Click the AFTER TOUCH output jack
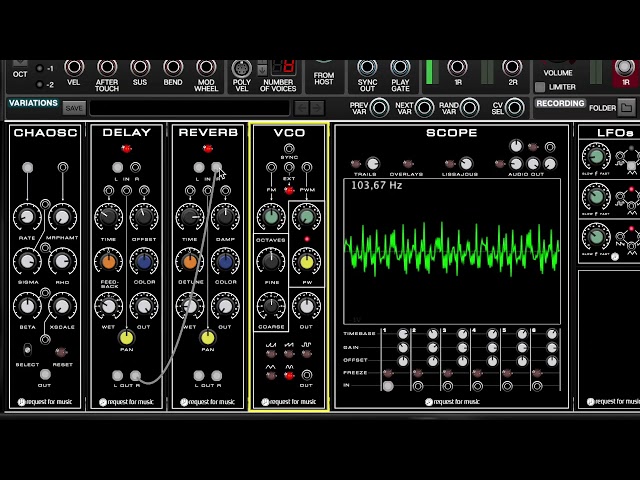This screenshot has height=480, width=640. coord(107,68)
